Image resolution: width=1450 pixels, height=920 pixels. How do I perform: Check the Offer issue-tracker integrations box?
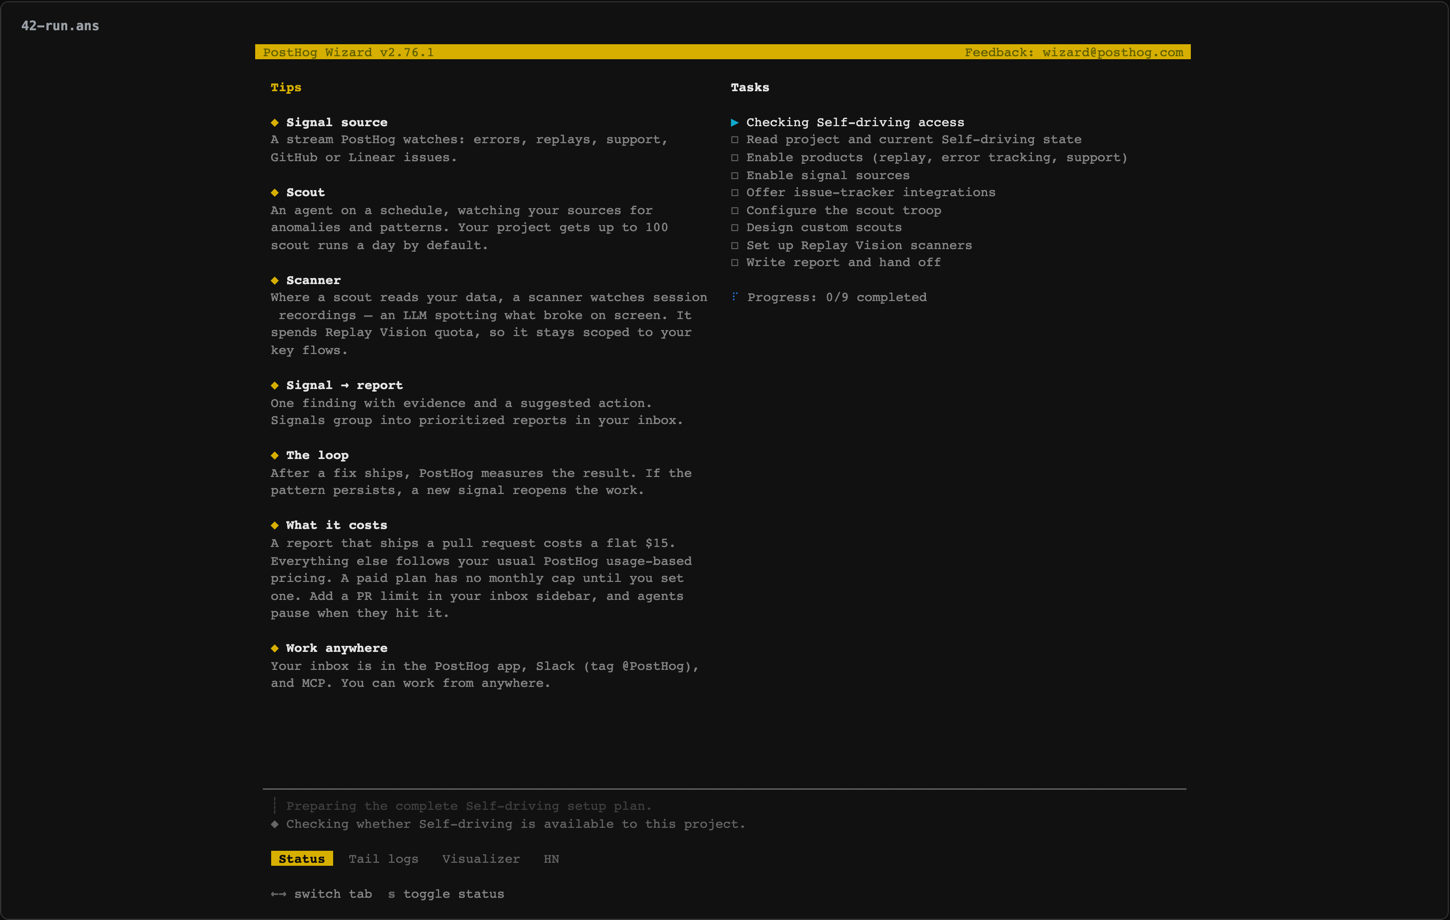coord(735,192)
